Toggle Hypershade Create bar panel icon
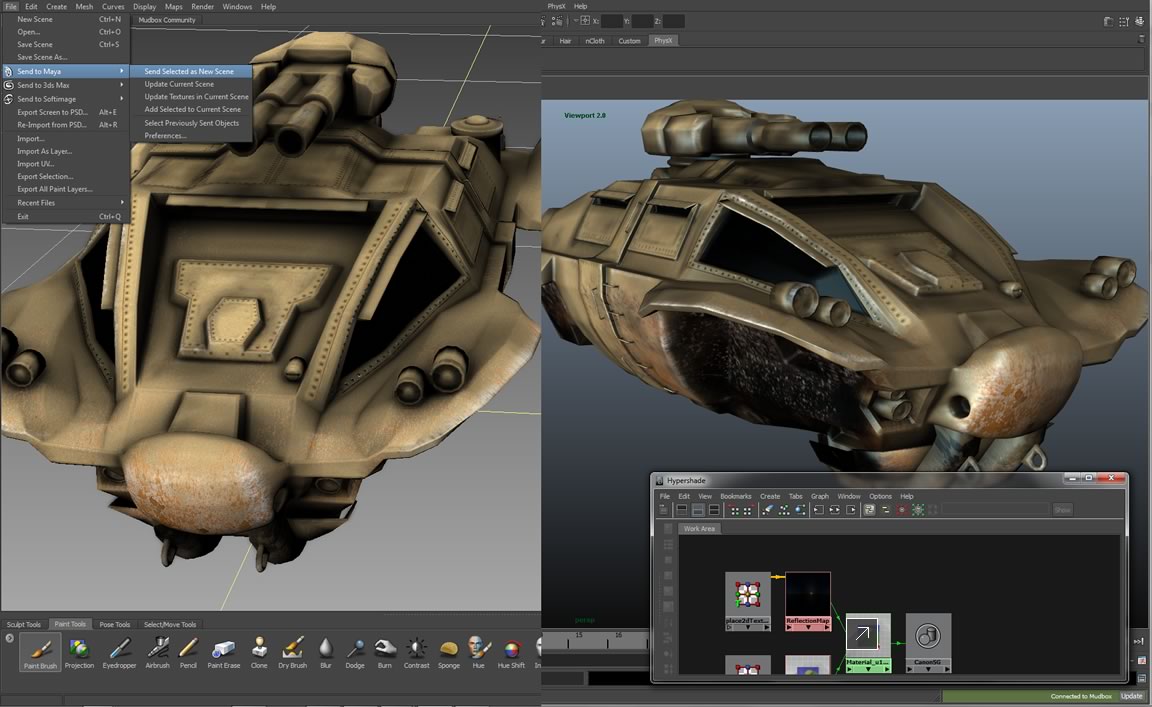The width and height of the screenshot is (1152, 707). point(663,509)
